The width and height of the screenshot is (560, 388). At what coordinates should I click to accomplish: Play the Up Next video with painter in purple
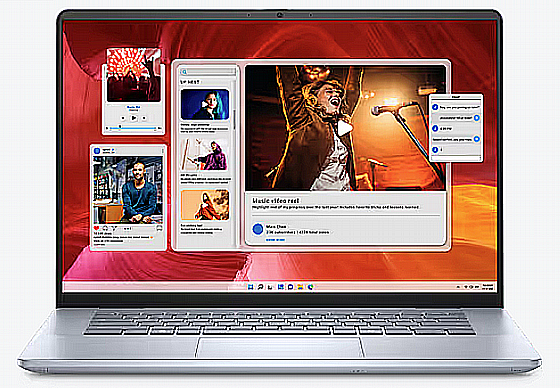click(x=205, y=154)
